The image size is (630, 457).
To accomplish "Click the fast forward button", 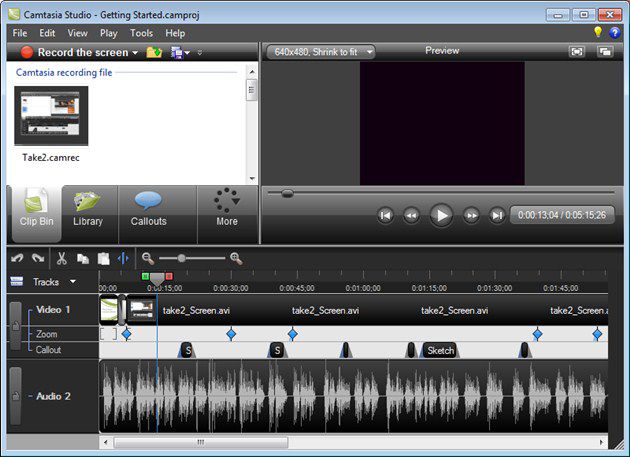I will coord(471,215).
